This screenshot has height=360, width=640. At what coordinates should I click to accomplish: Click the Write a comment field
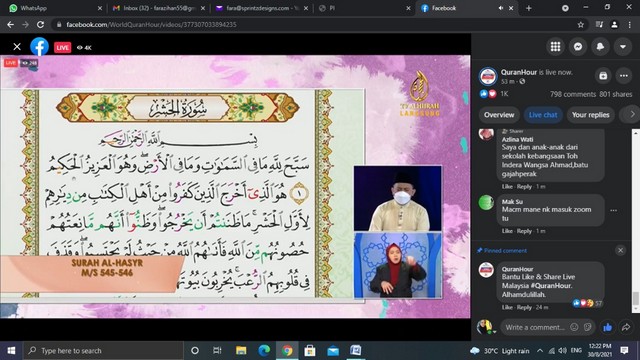coord(535,327)
